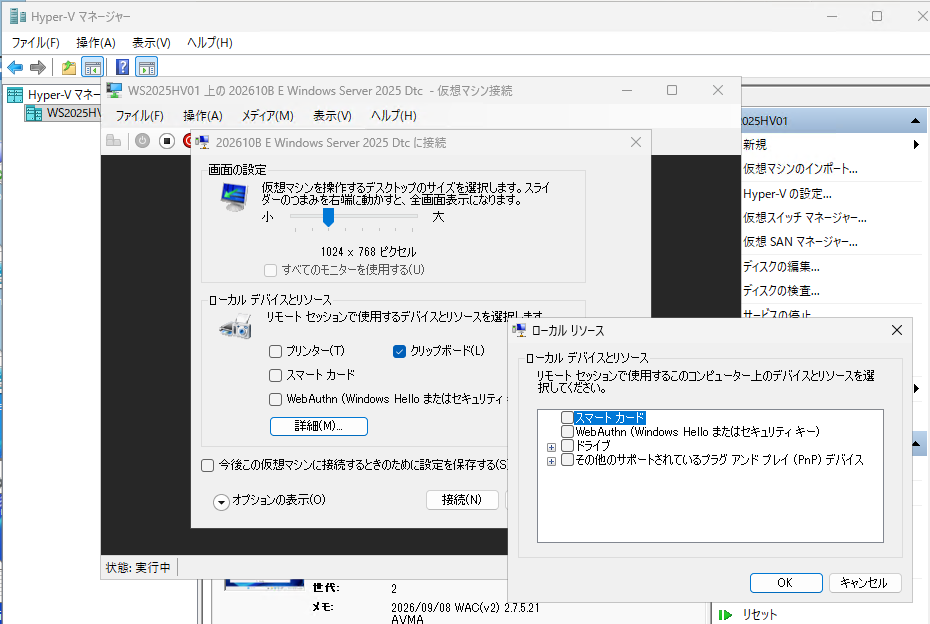Viewport: 930px width, 624px height.
Task: Open 仮想スイッチ マネージャー... action
Action: (804, 218)
